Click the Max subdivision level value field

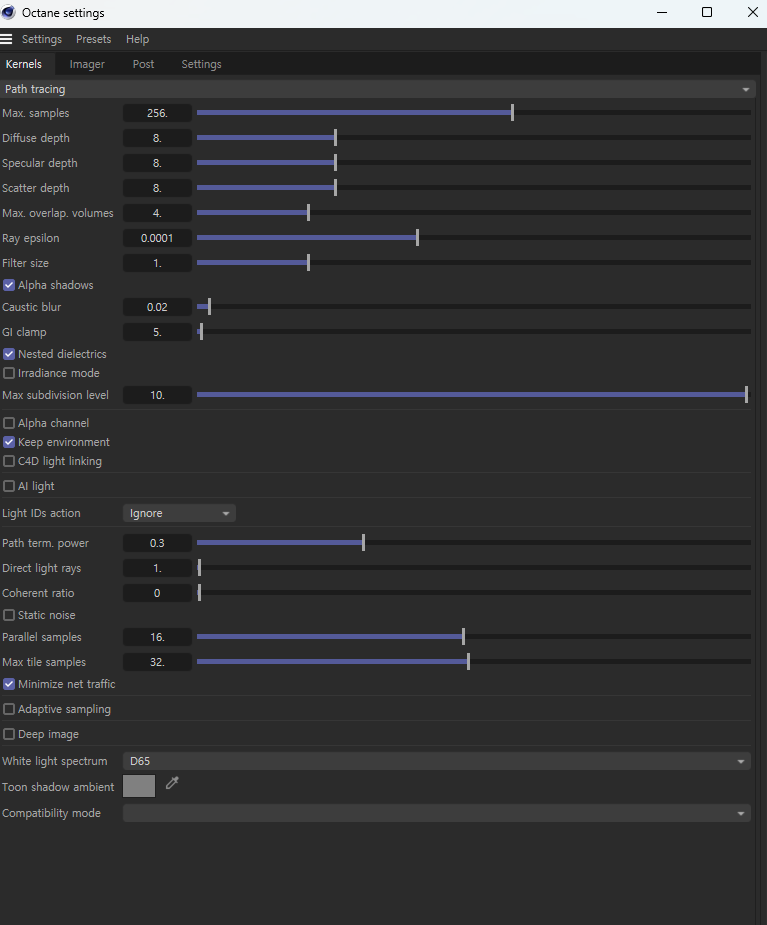157,395
